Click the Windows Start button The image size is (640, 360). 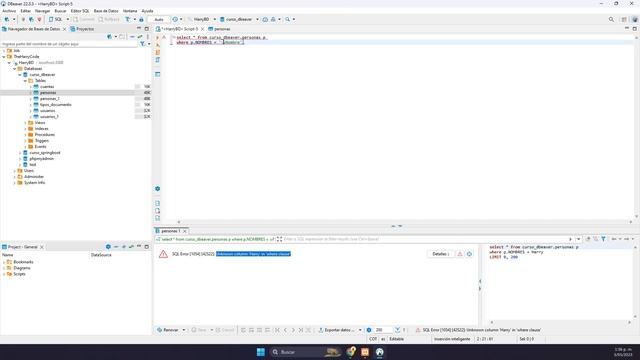tap(260, 352)
